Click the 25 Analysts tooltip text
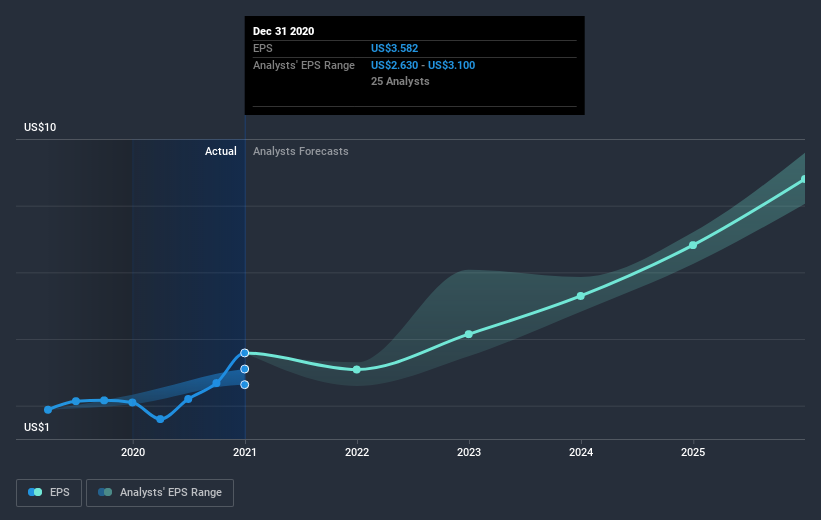Viewport: 821px width, 520px height. pyautogui.click(x=400, y=81)
